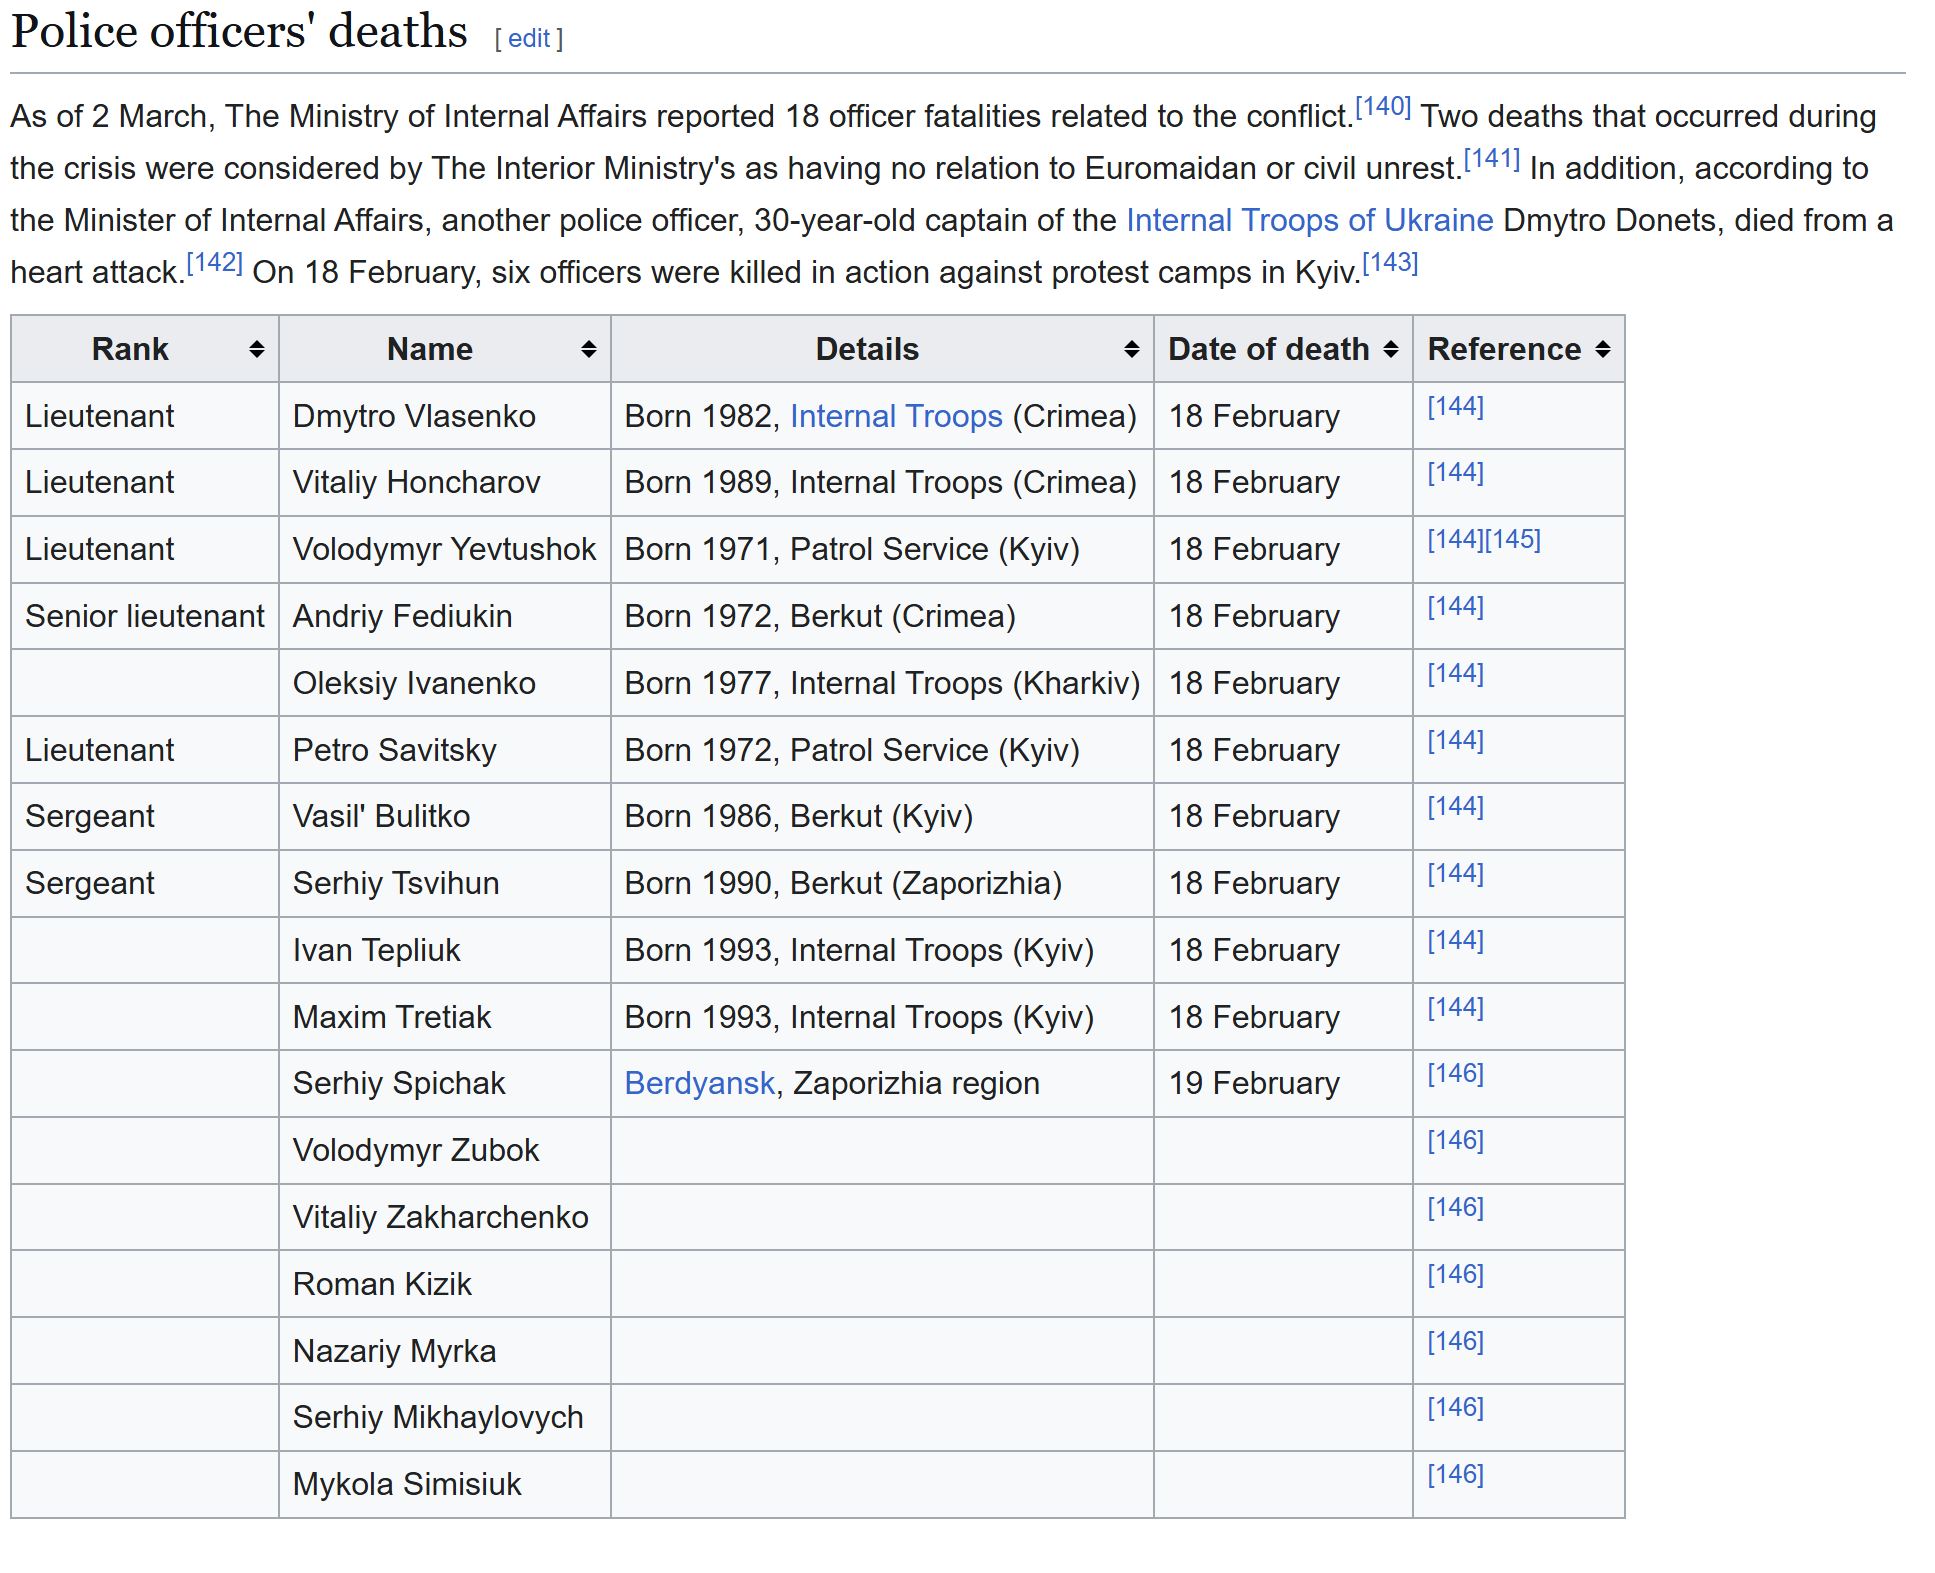Open citation 140 in paragraph
This screenshot has width=1935, height=1573.
pos(1382,107)
